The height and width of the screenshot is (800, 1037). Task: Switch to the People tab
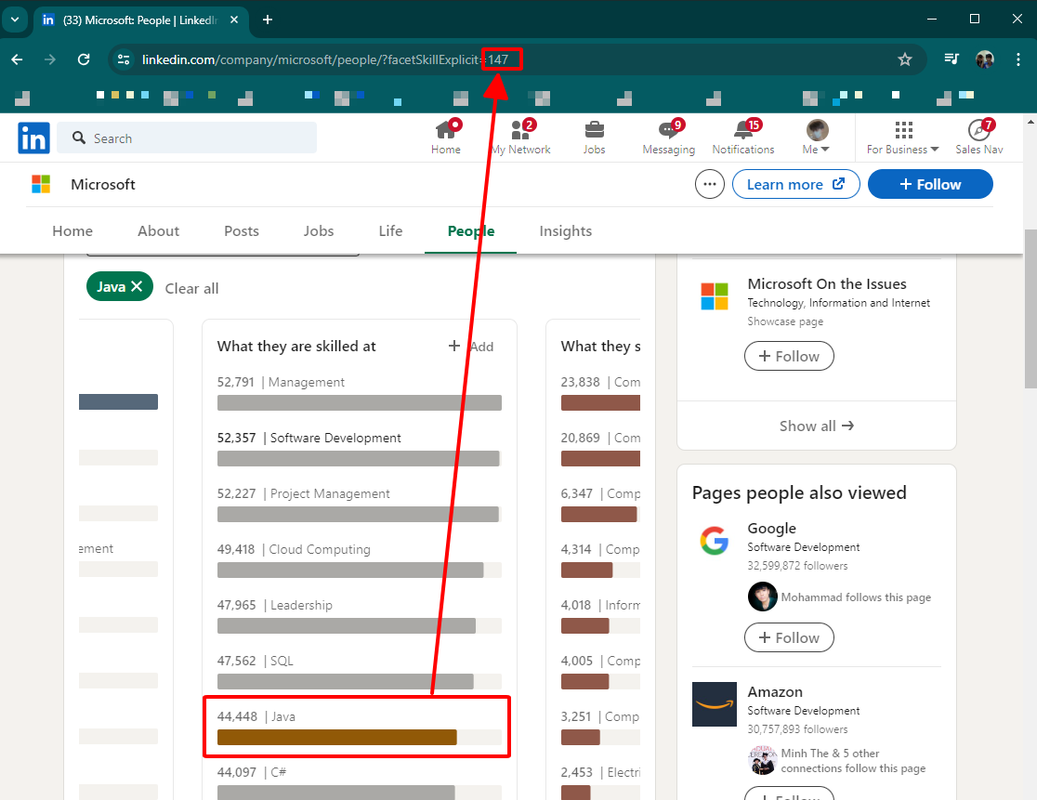[471, 231]
